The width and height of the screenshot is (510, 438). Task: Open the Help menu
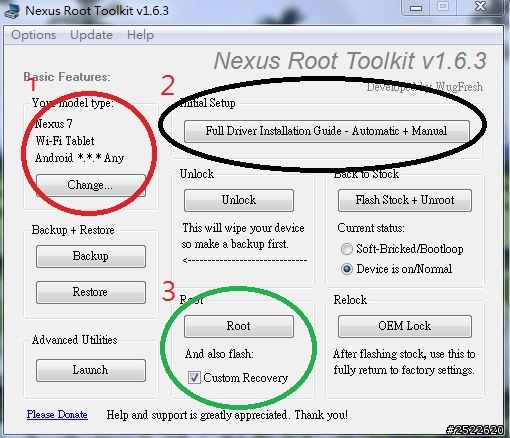point(140,35)
